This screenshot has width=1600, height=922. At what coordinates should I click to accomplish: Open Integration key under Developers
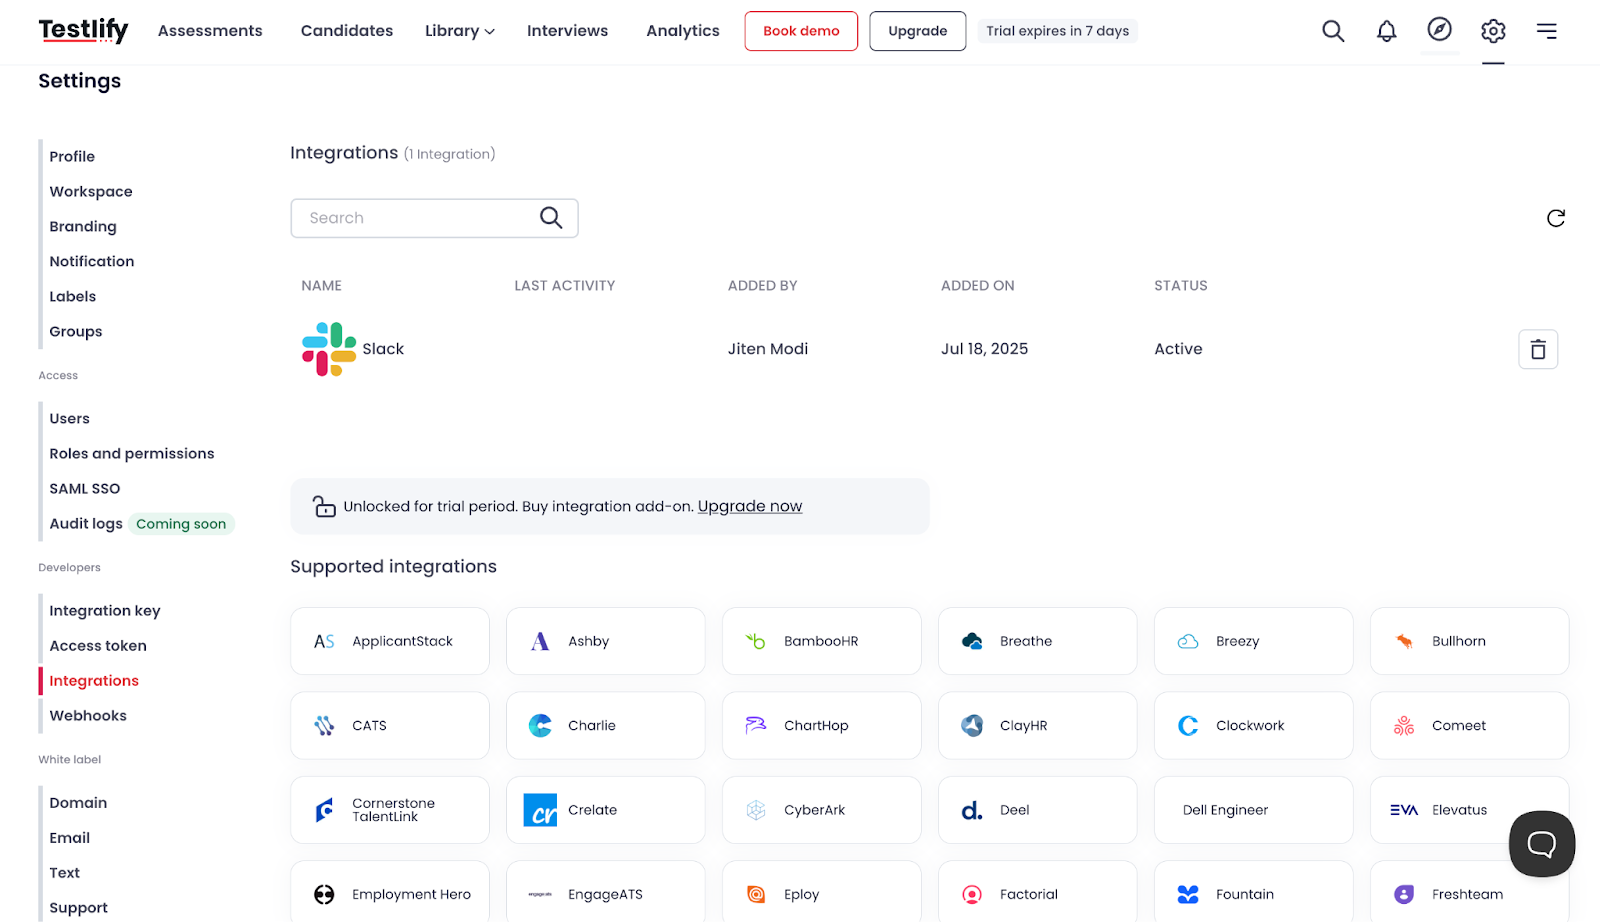105,610
